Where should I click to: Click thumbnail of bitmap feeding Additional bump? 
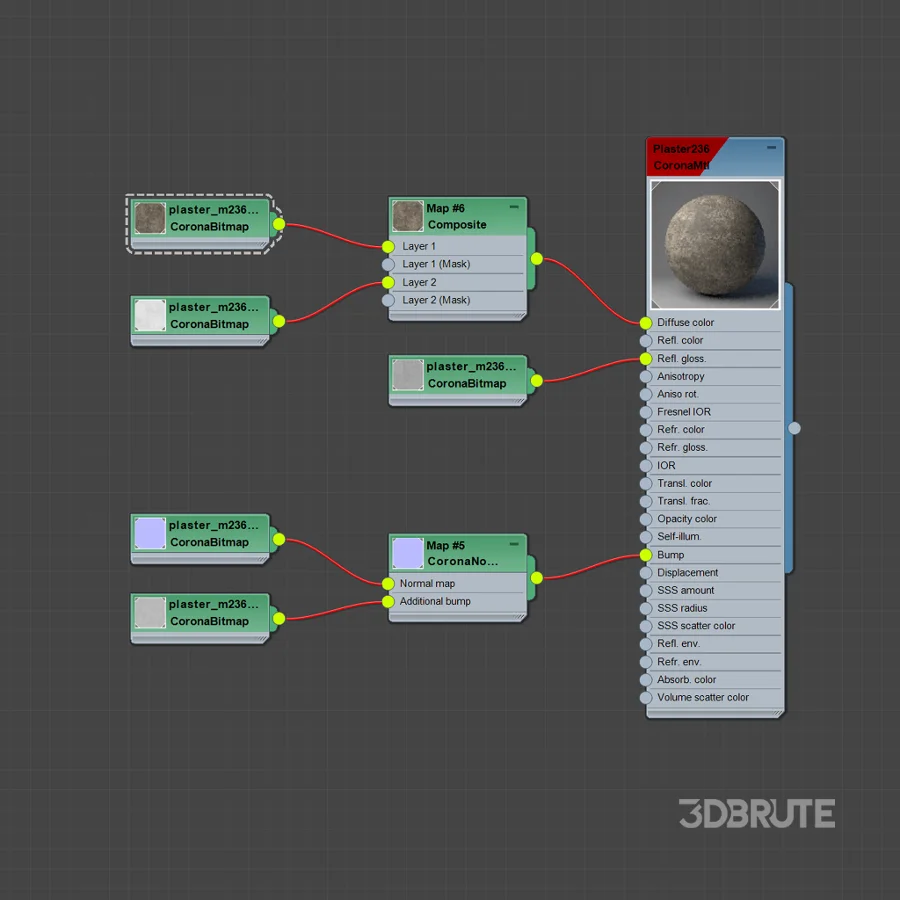(150, 612)
